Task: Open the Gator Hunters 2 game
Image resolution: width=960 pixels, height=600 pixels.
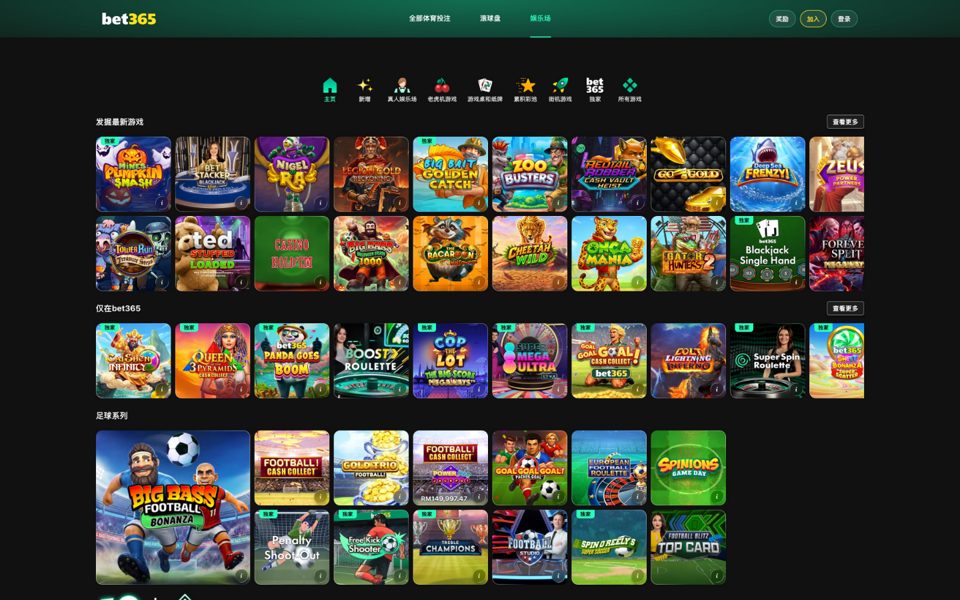Action: 688,253
